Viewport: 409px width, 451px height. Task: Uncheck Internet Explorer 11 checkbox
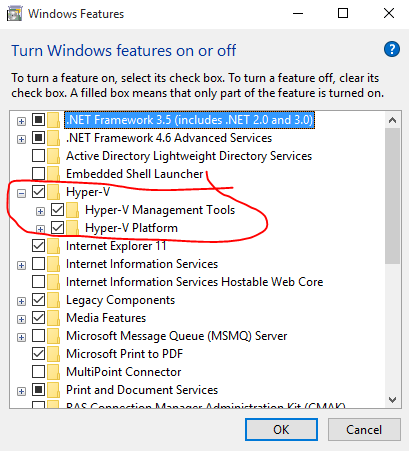tap(38, 246)
